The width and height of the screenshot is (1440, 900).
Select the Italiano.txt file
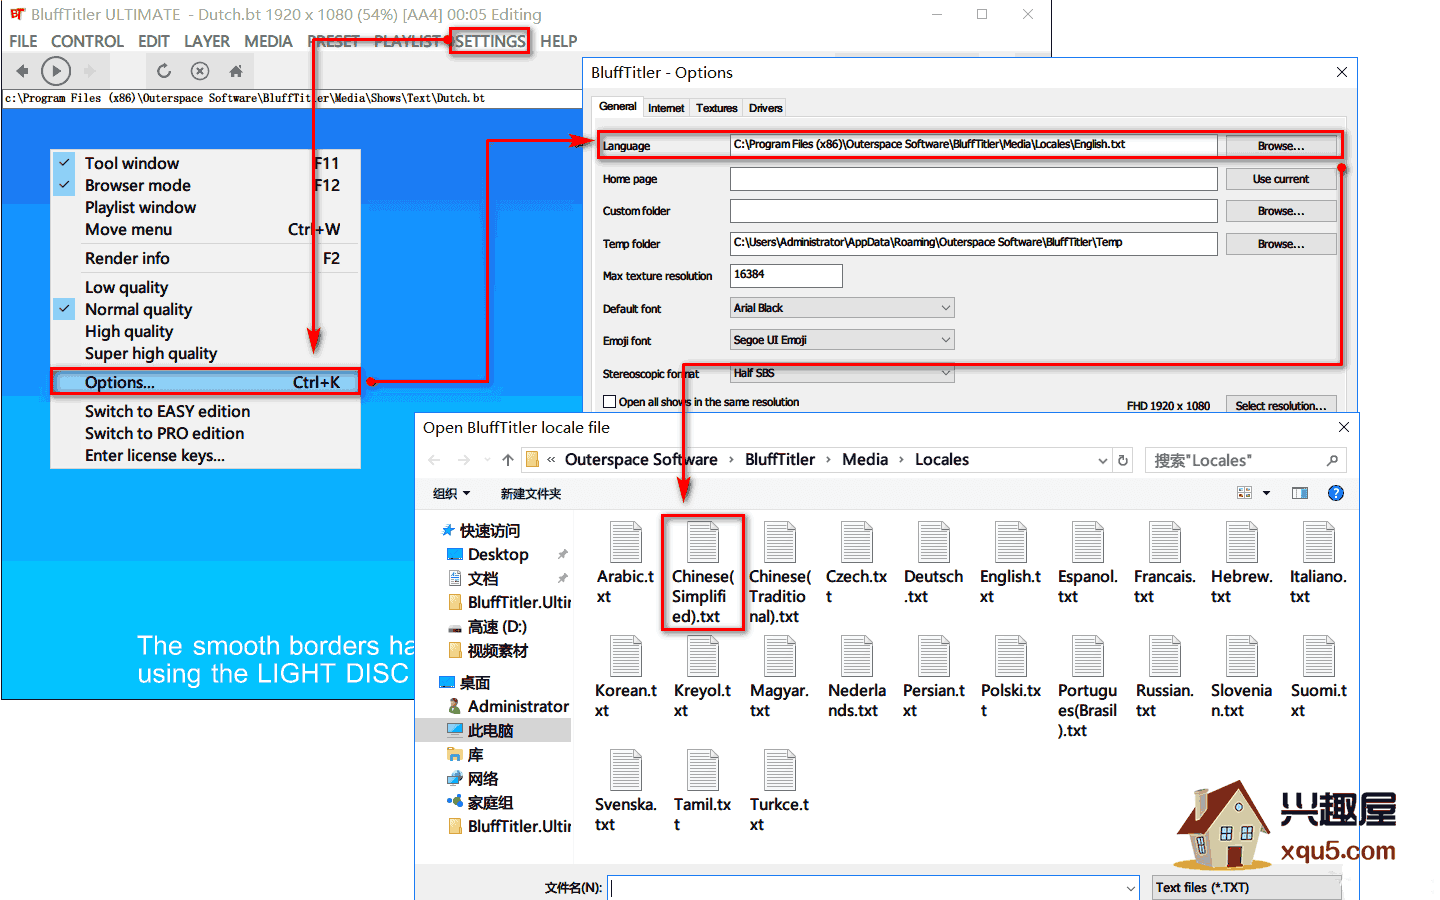1318,563
